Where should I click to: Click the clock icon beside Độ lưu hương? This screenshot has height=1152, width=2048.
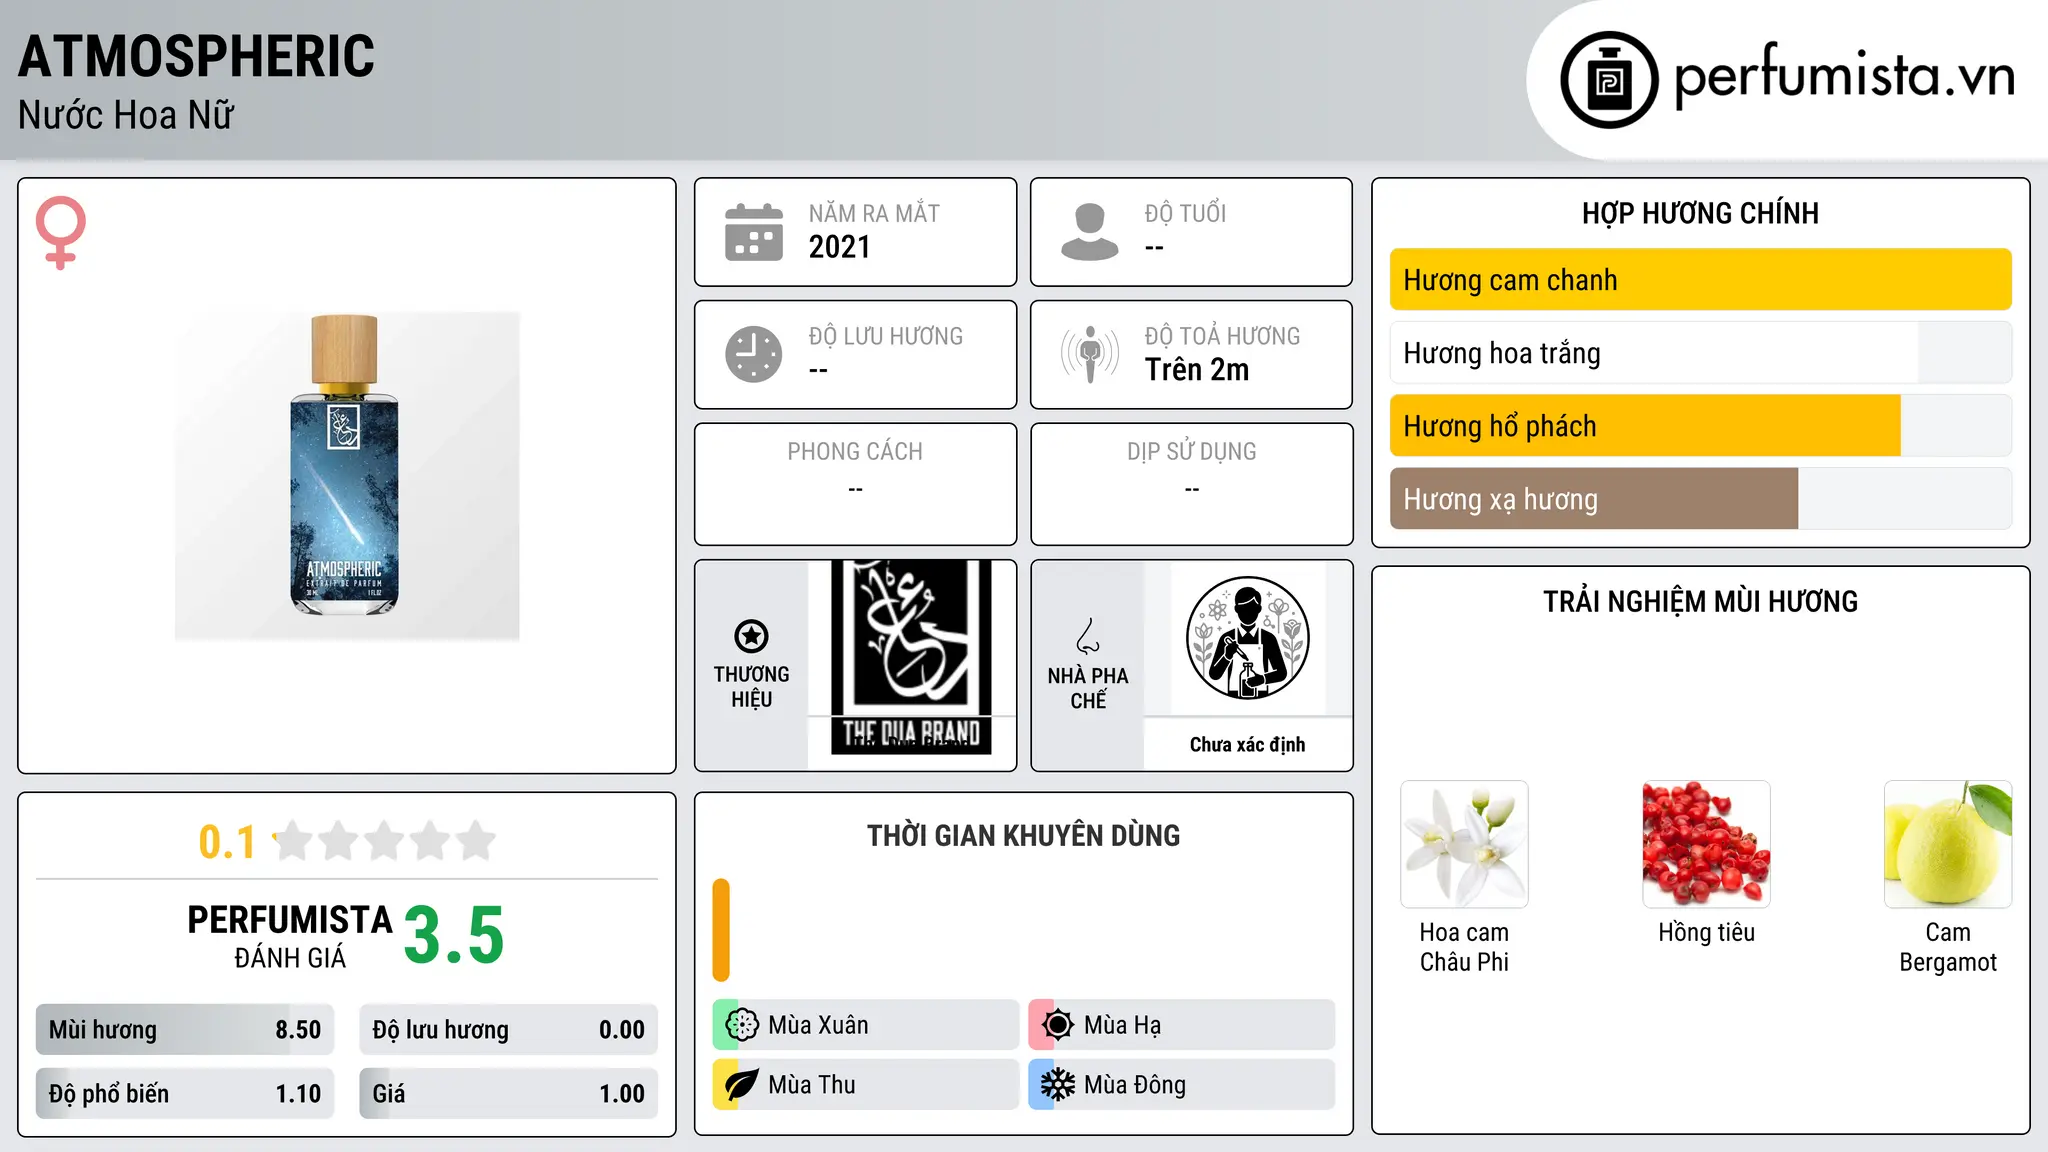coord(754,354)
